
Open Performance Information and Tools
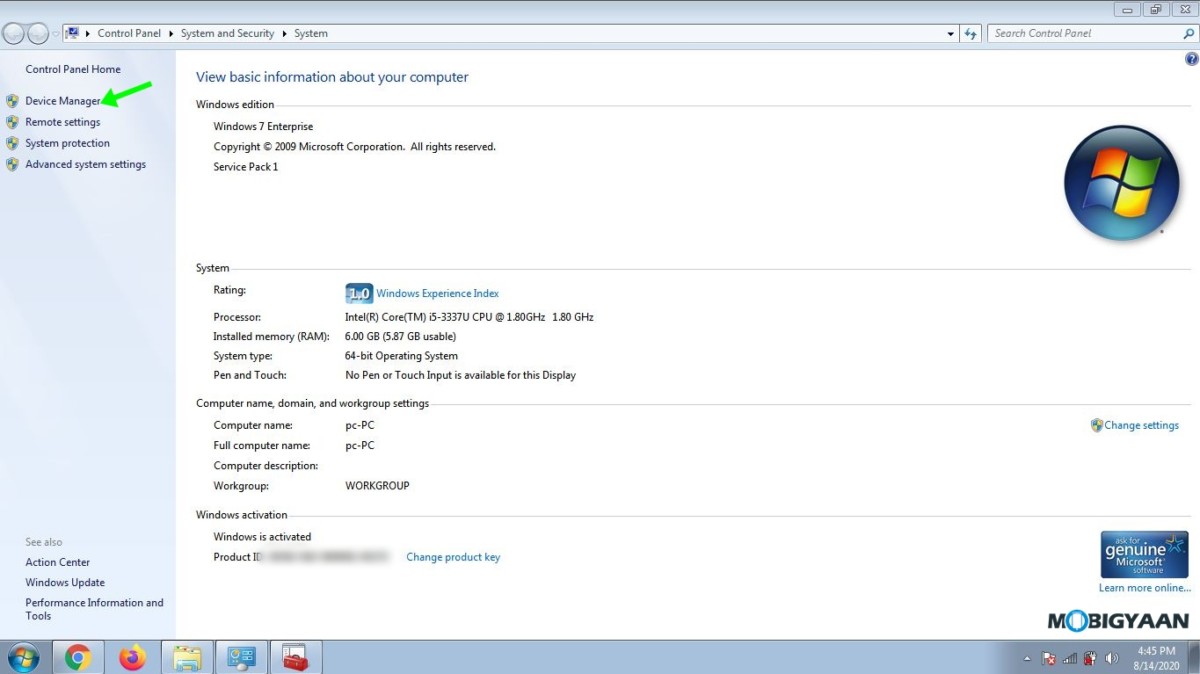point(94,609)
